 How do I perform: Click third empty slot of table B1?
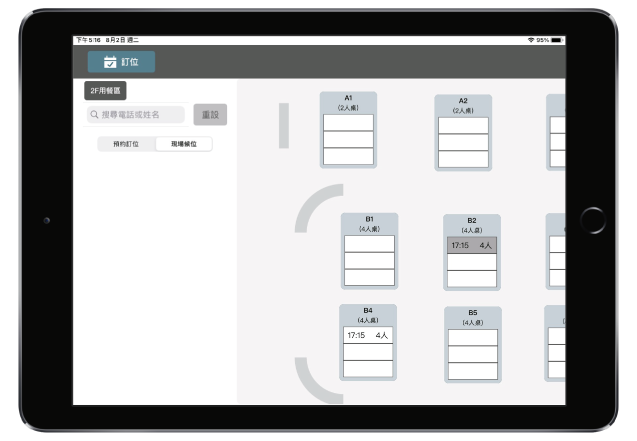(x=369, y=277)
